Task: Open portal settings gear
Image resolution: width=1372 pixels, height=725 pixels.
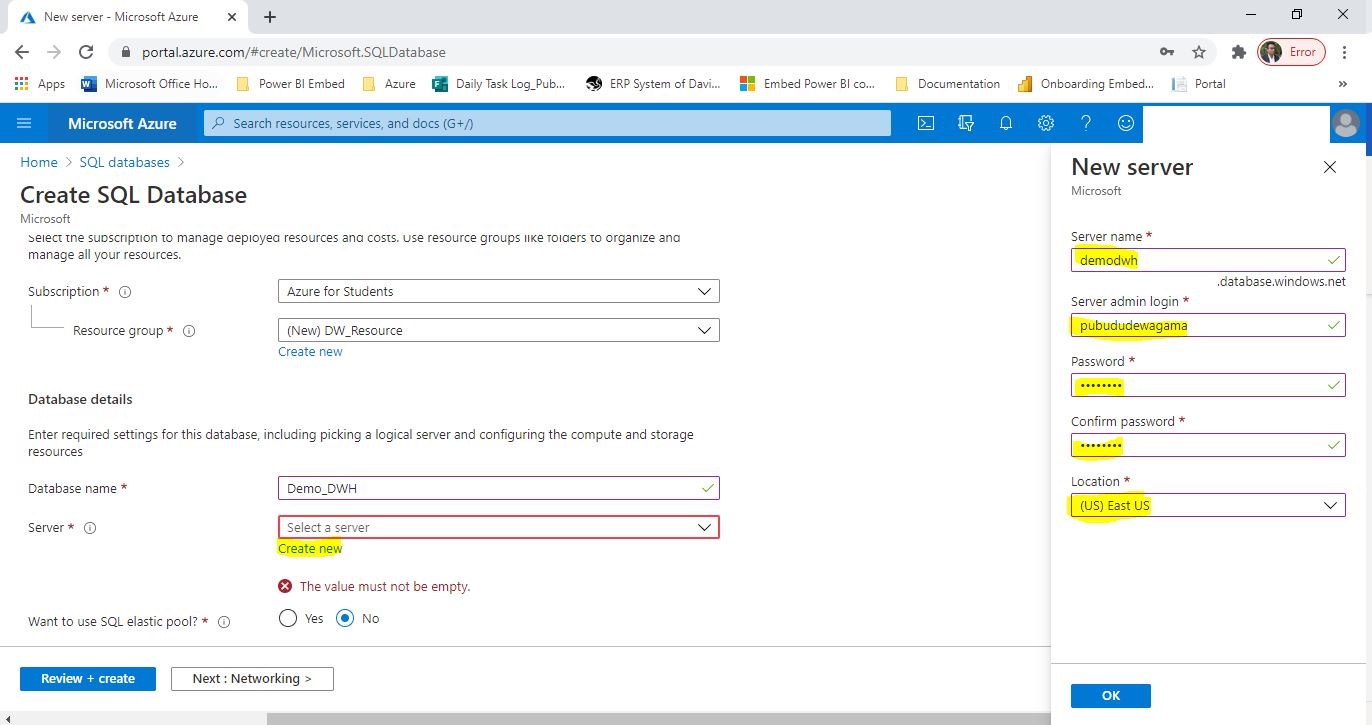Action: (1046, 123)
